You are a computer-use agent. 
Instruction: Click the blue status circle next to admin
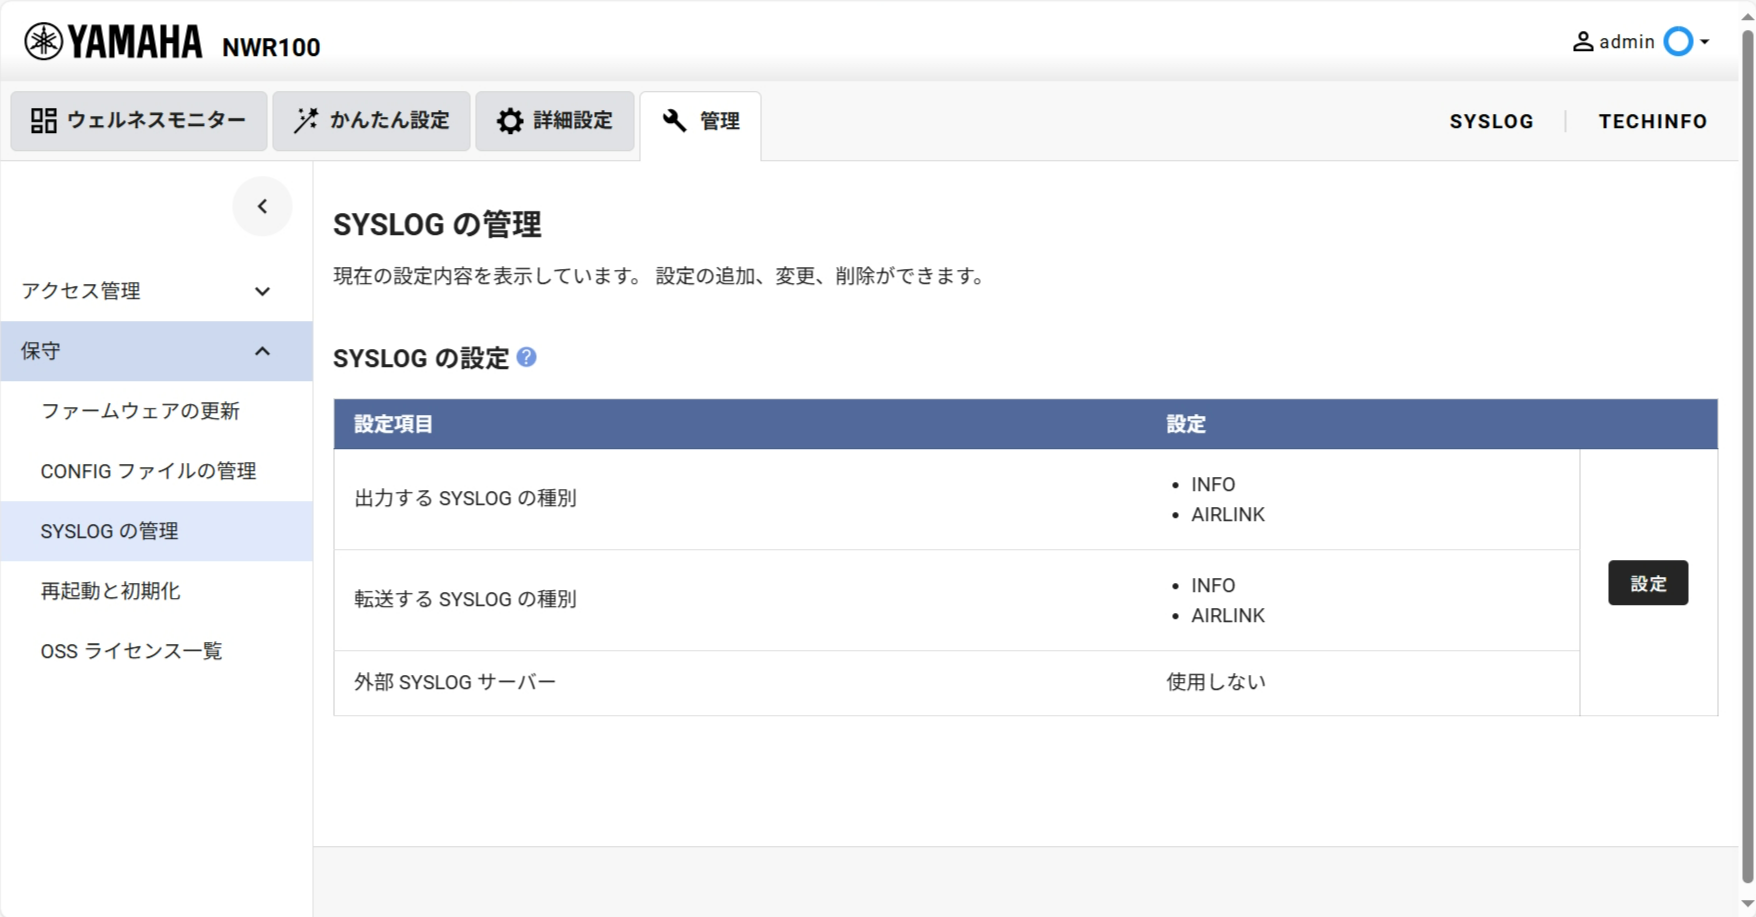coord(1678,42)
